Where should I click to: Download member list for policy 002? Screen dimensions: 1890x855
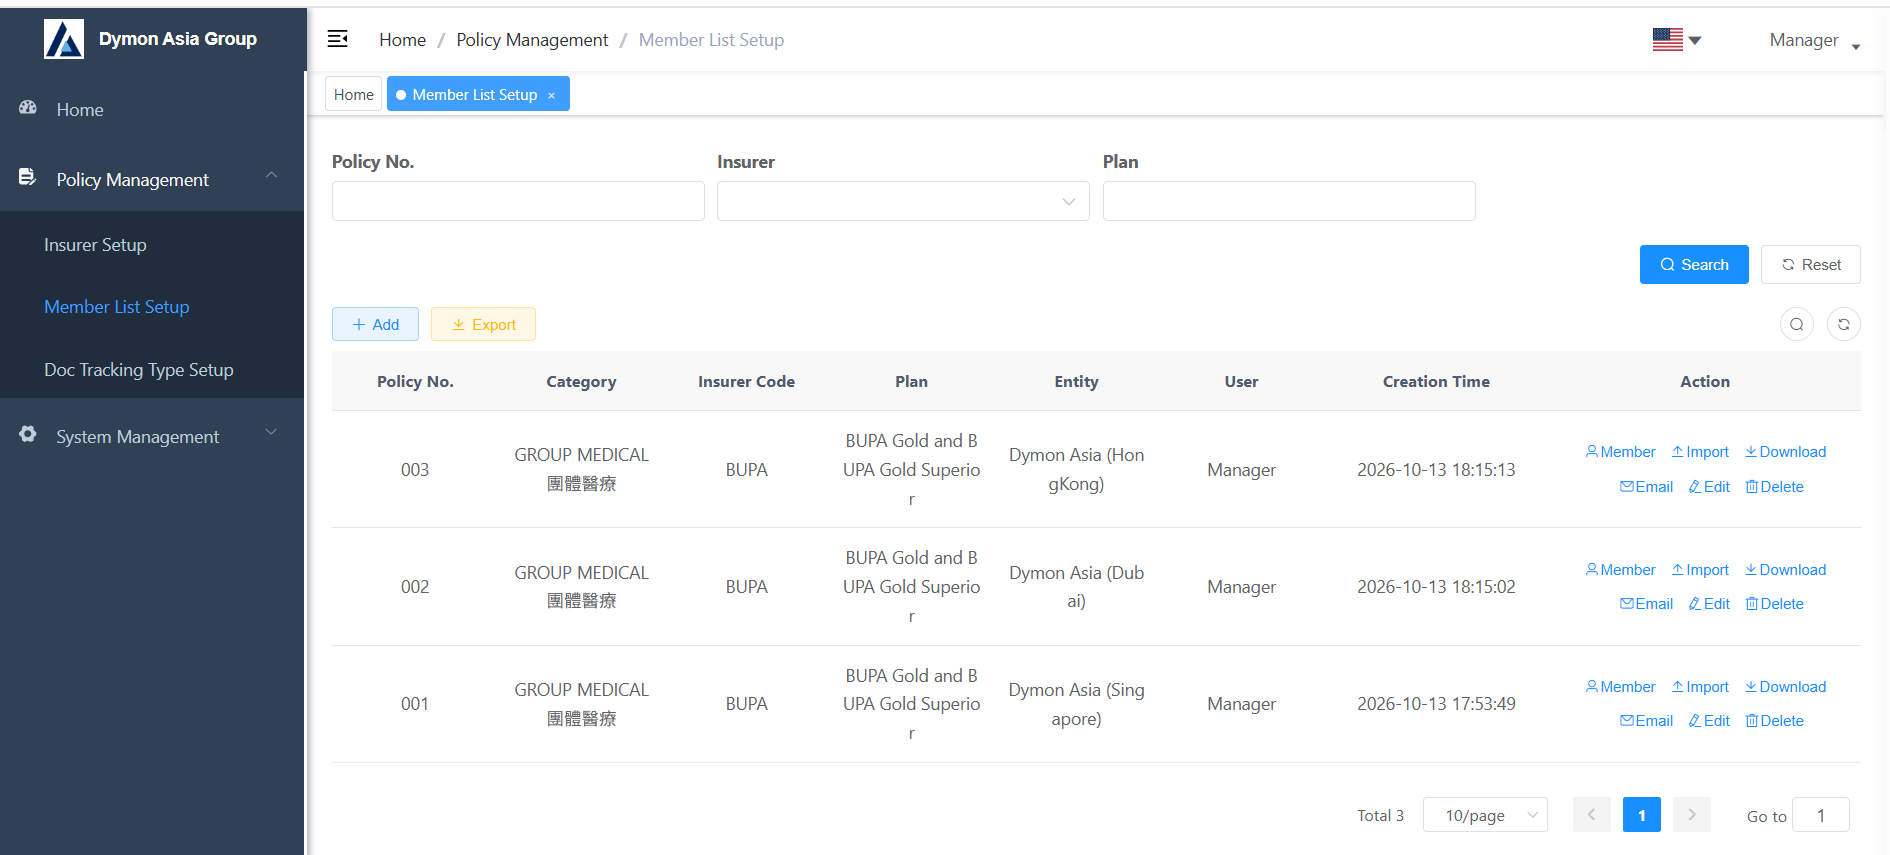pos(1785,570)
